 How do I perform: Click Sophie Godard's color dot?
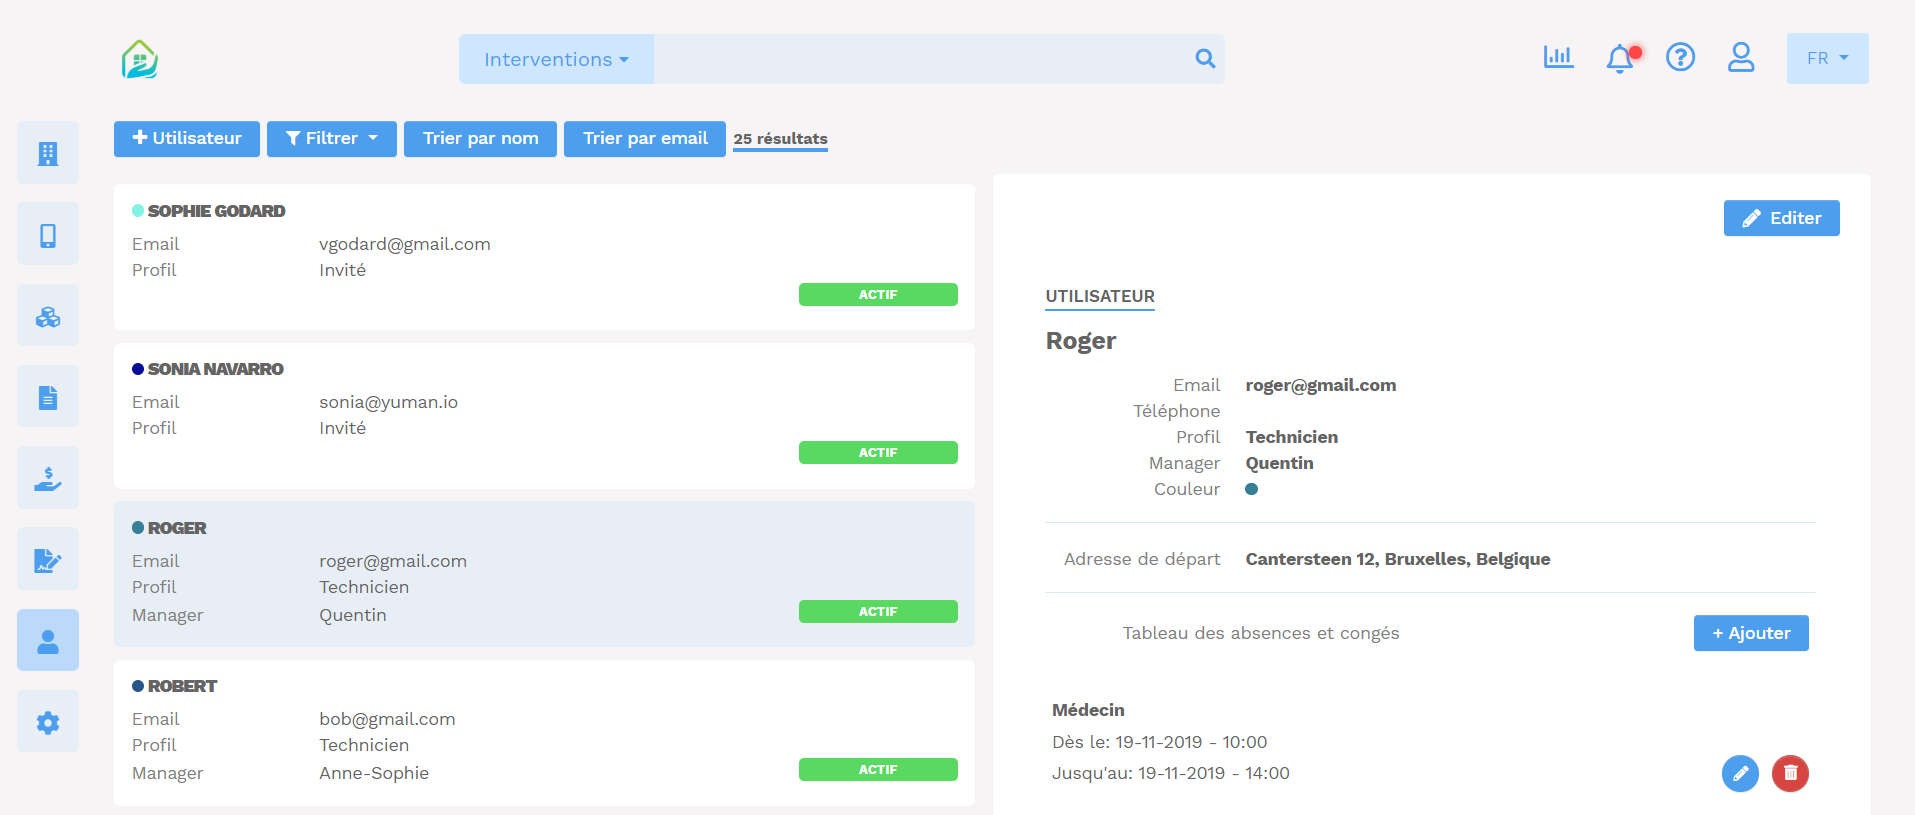(138, 211)
